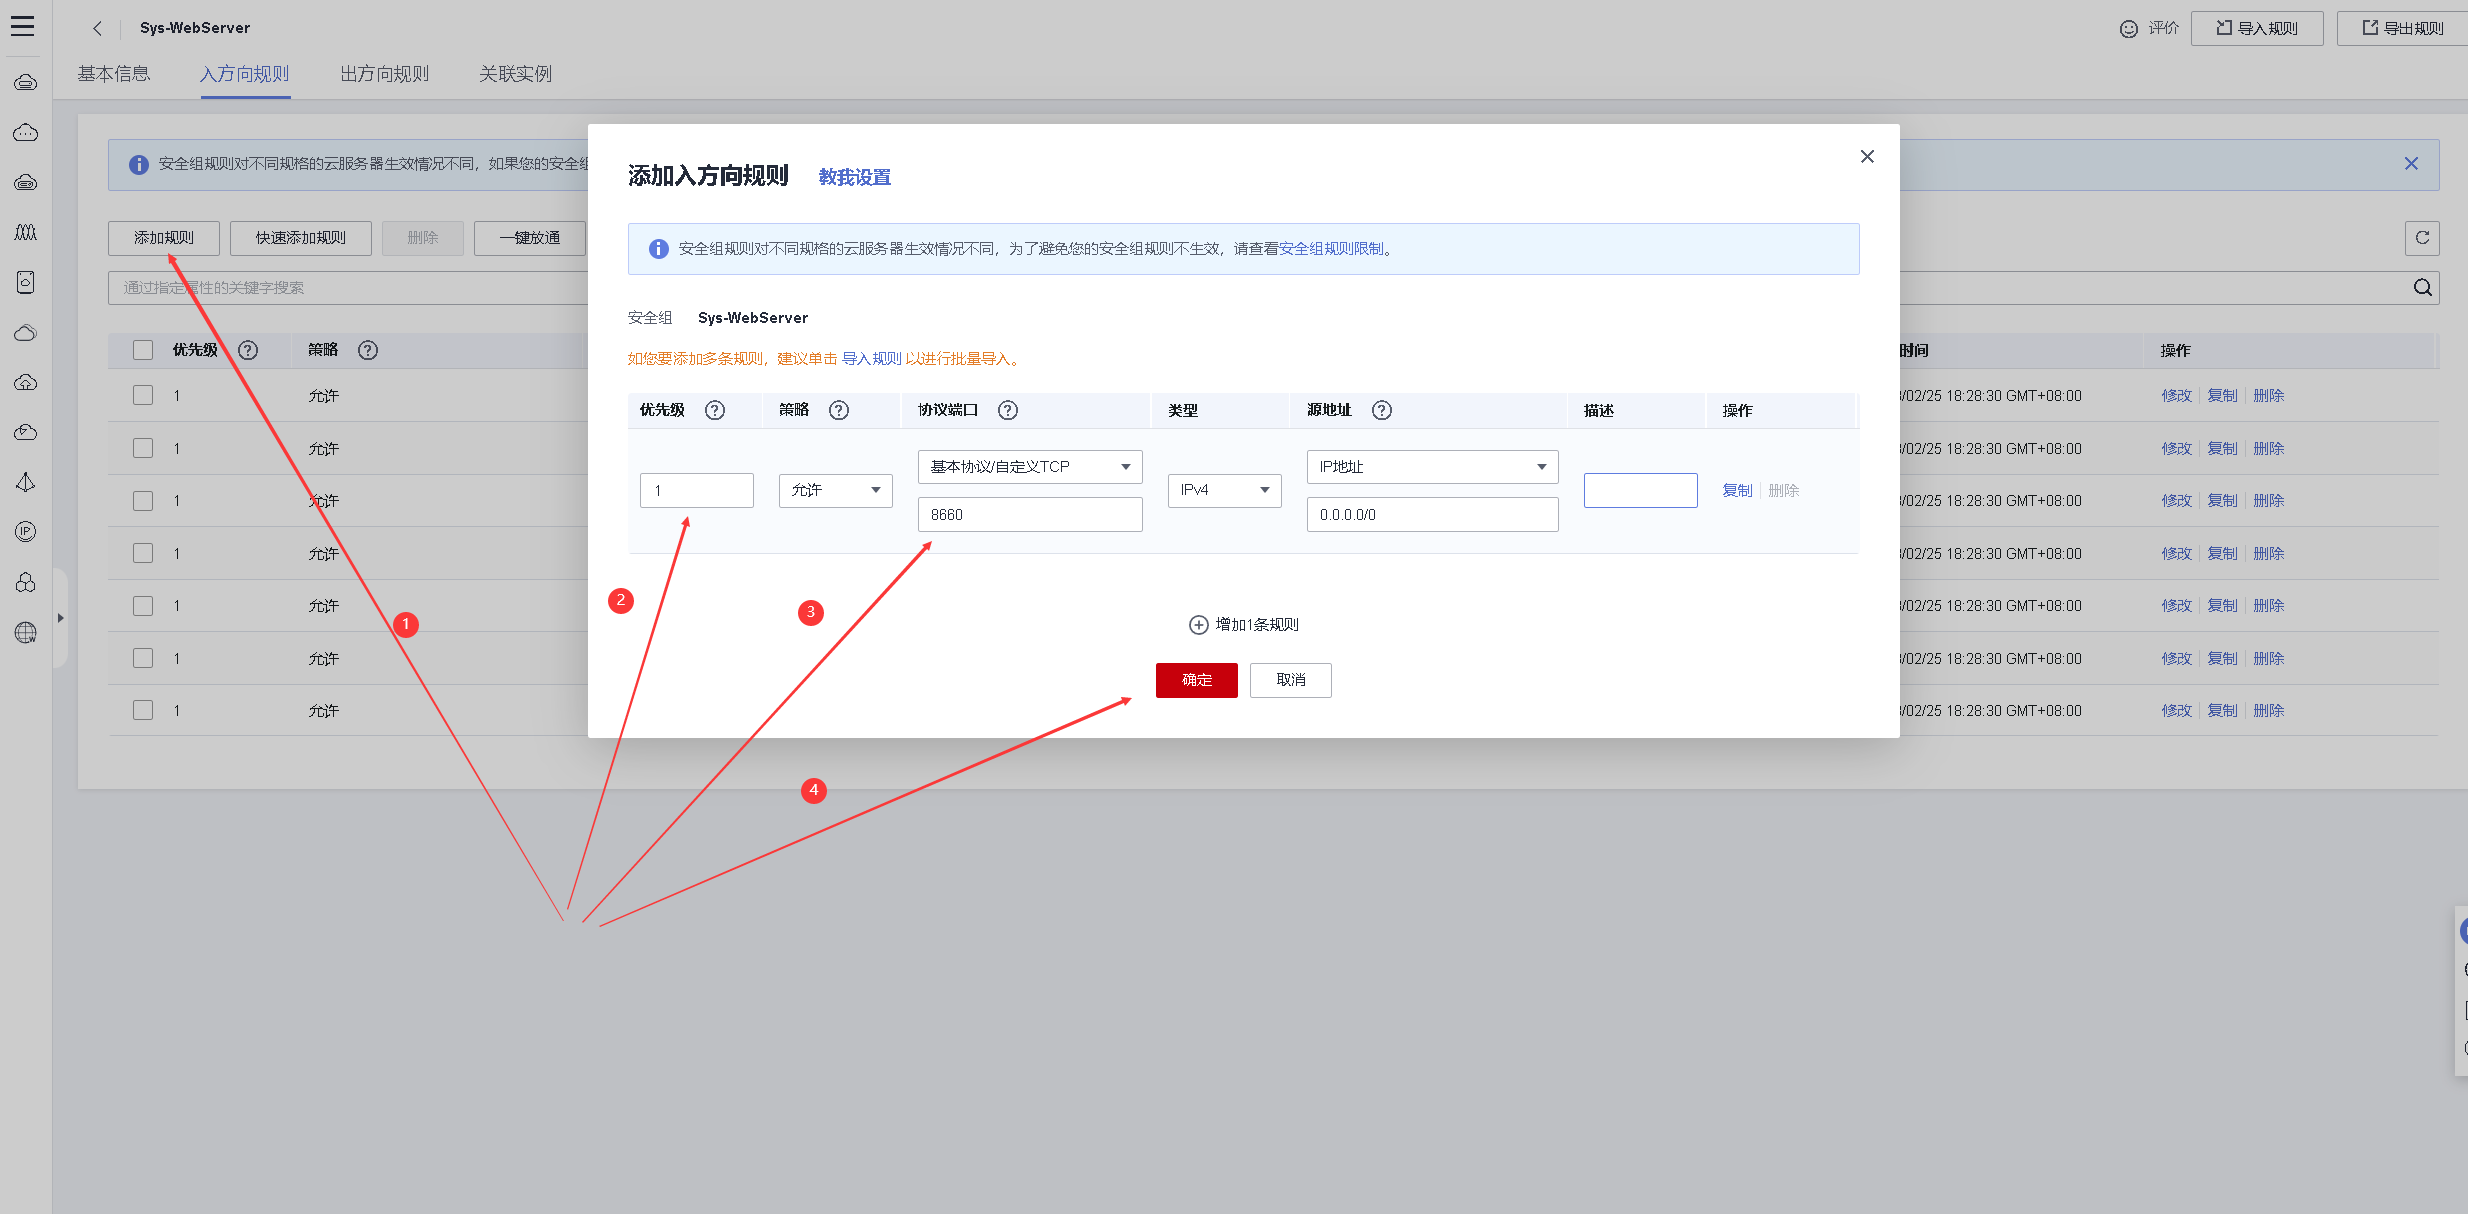
Task: Click the help icon next to 协议端口
Action: coord(1008,410)
